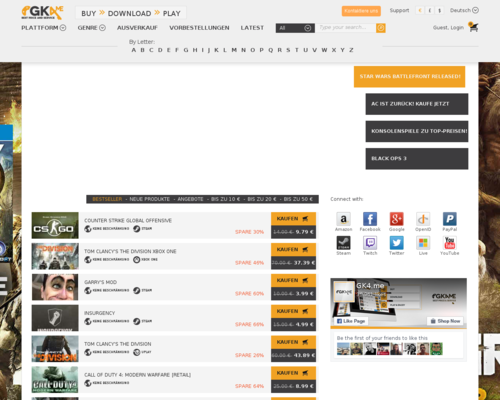500x400 pixels.
Task: Select the Bis zu 20 € tab
Action: point(262,199)
